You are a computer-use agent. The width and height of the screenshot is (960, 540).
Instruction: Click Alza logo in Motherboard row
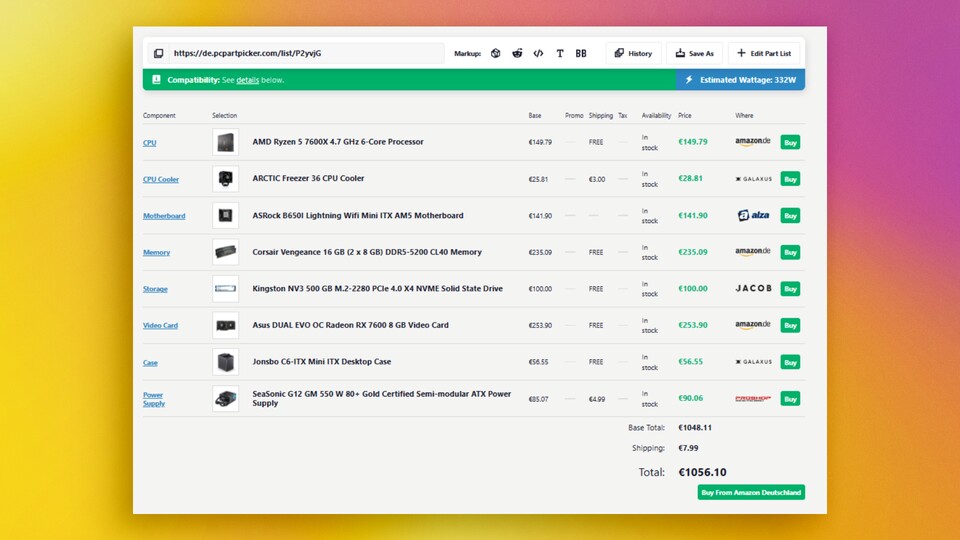tap(753, 215)
